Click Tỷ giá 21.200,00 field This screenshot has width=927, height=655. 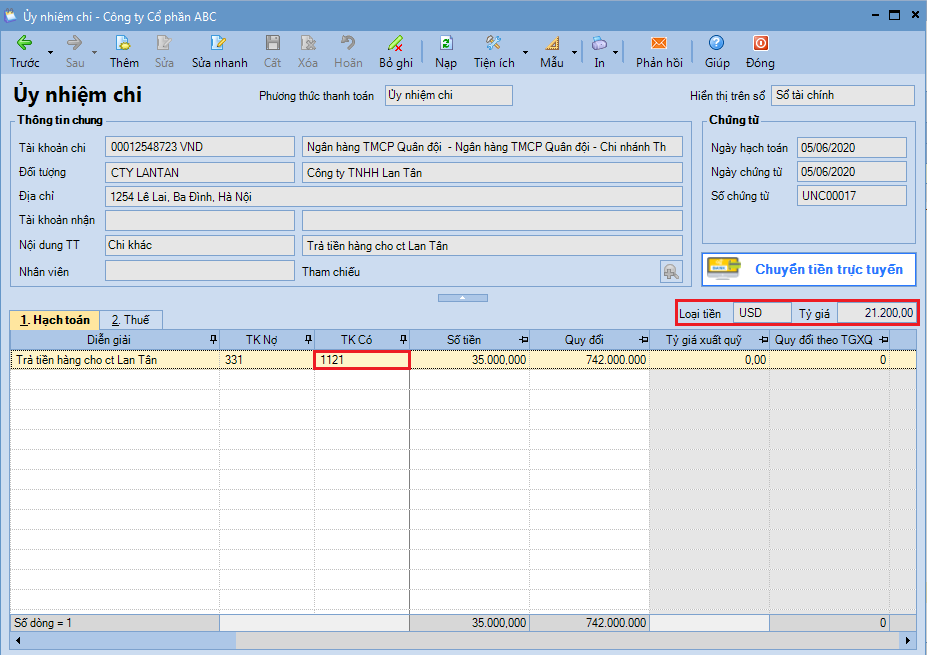pos(877,313)
